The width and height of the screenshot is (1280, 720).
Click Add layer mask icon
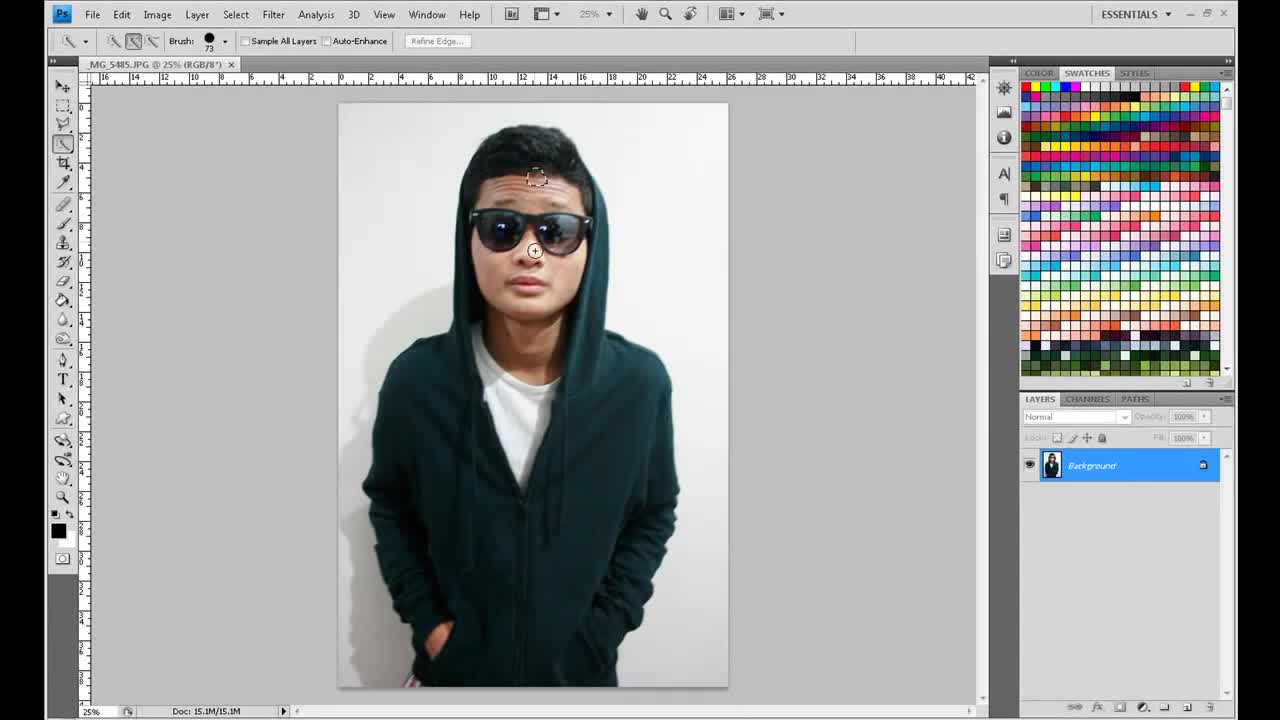(x=1120, y=707)
